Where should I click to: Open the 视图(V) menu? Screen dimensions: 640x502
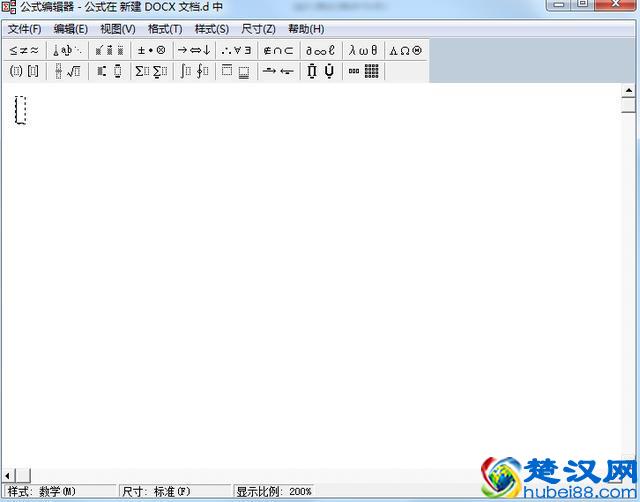click(118, 29)
